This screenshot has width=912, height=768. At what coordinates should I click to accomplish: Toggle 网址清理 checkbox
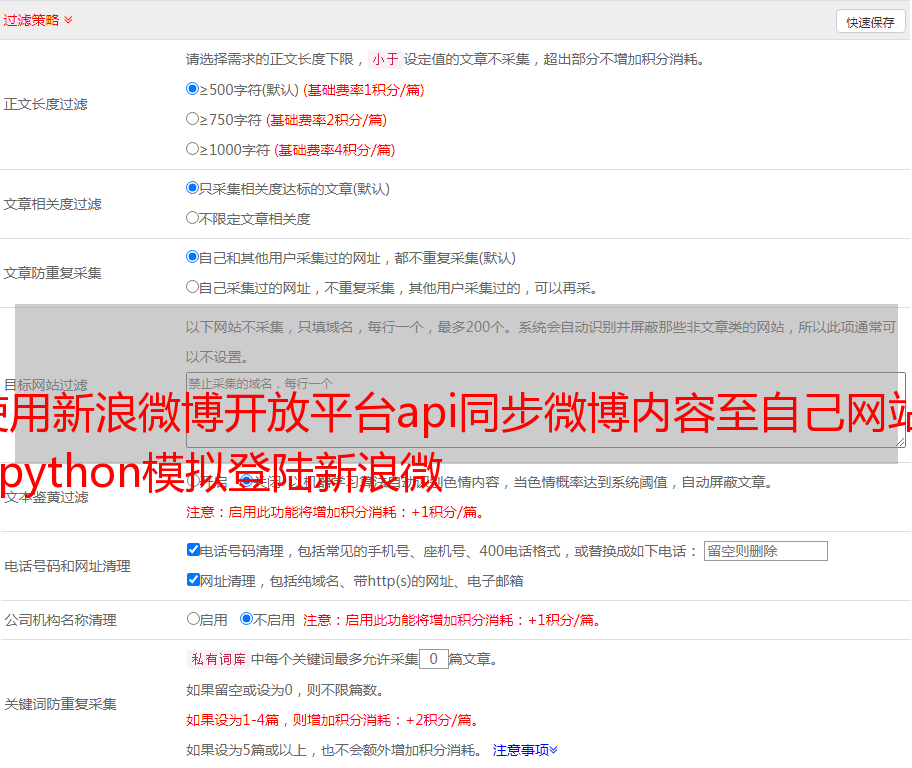click(194, 580)
